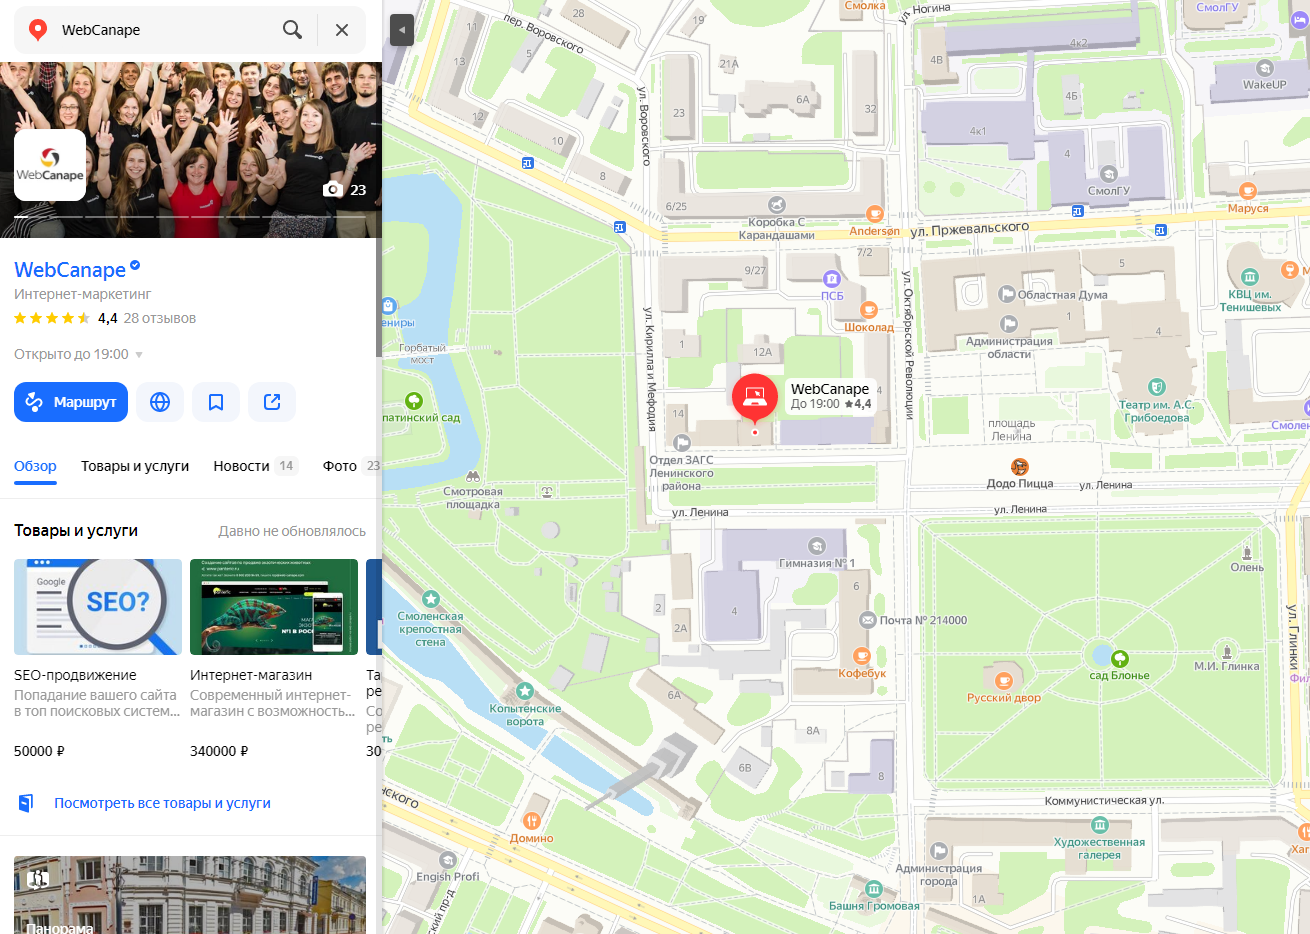Screen dimensions: 1310x934
Task: Select the Отдел ЗАГС flag marker
Action: (682, 442)
